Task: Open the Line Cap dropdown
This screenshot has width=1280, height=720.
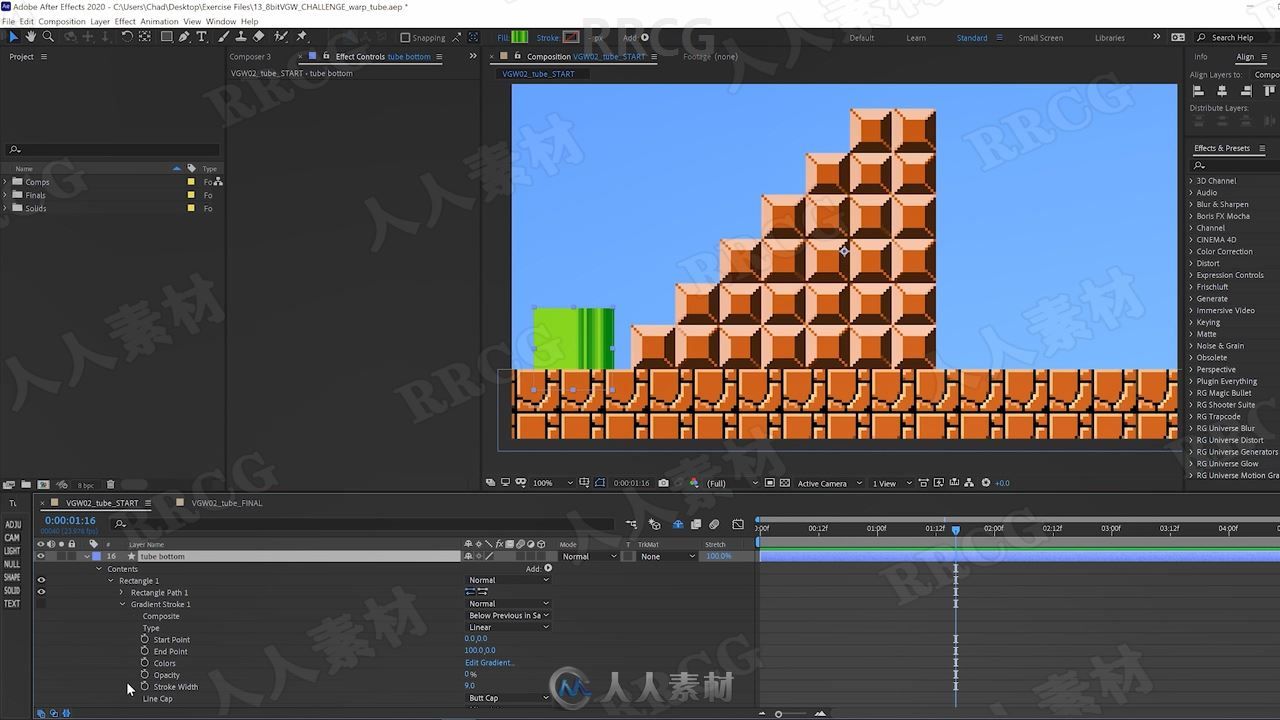Action: (x=509, y=698)
